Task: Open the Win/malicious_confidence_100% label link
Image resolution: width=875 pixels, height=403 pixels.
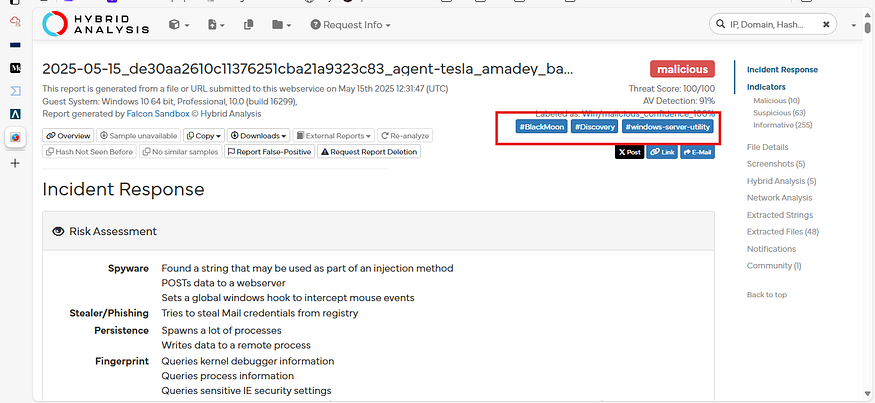Action: (x=648, y=113)
